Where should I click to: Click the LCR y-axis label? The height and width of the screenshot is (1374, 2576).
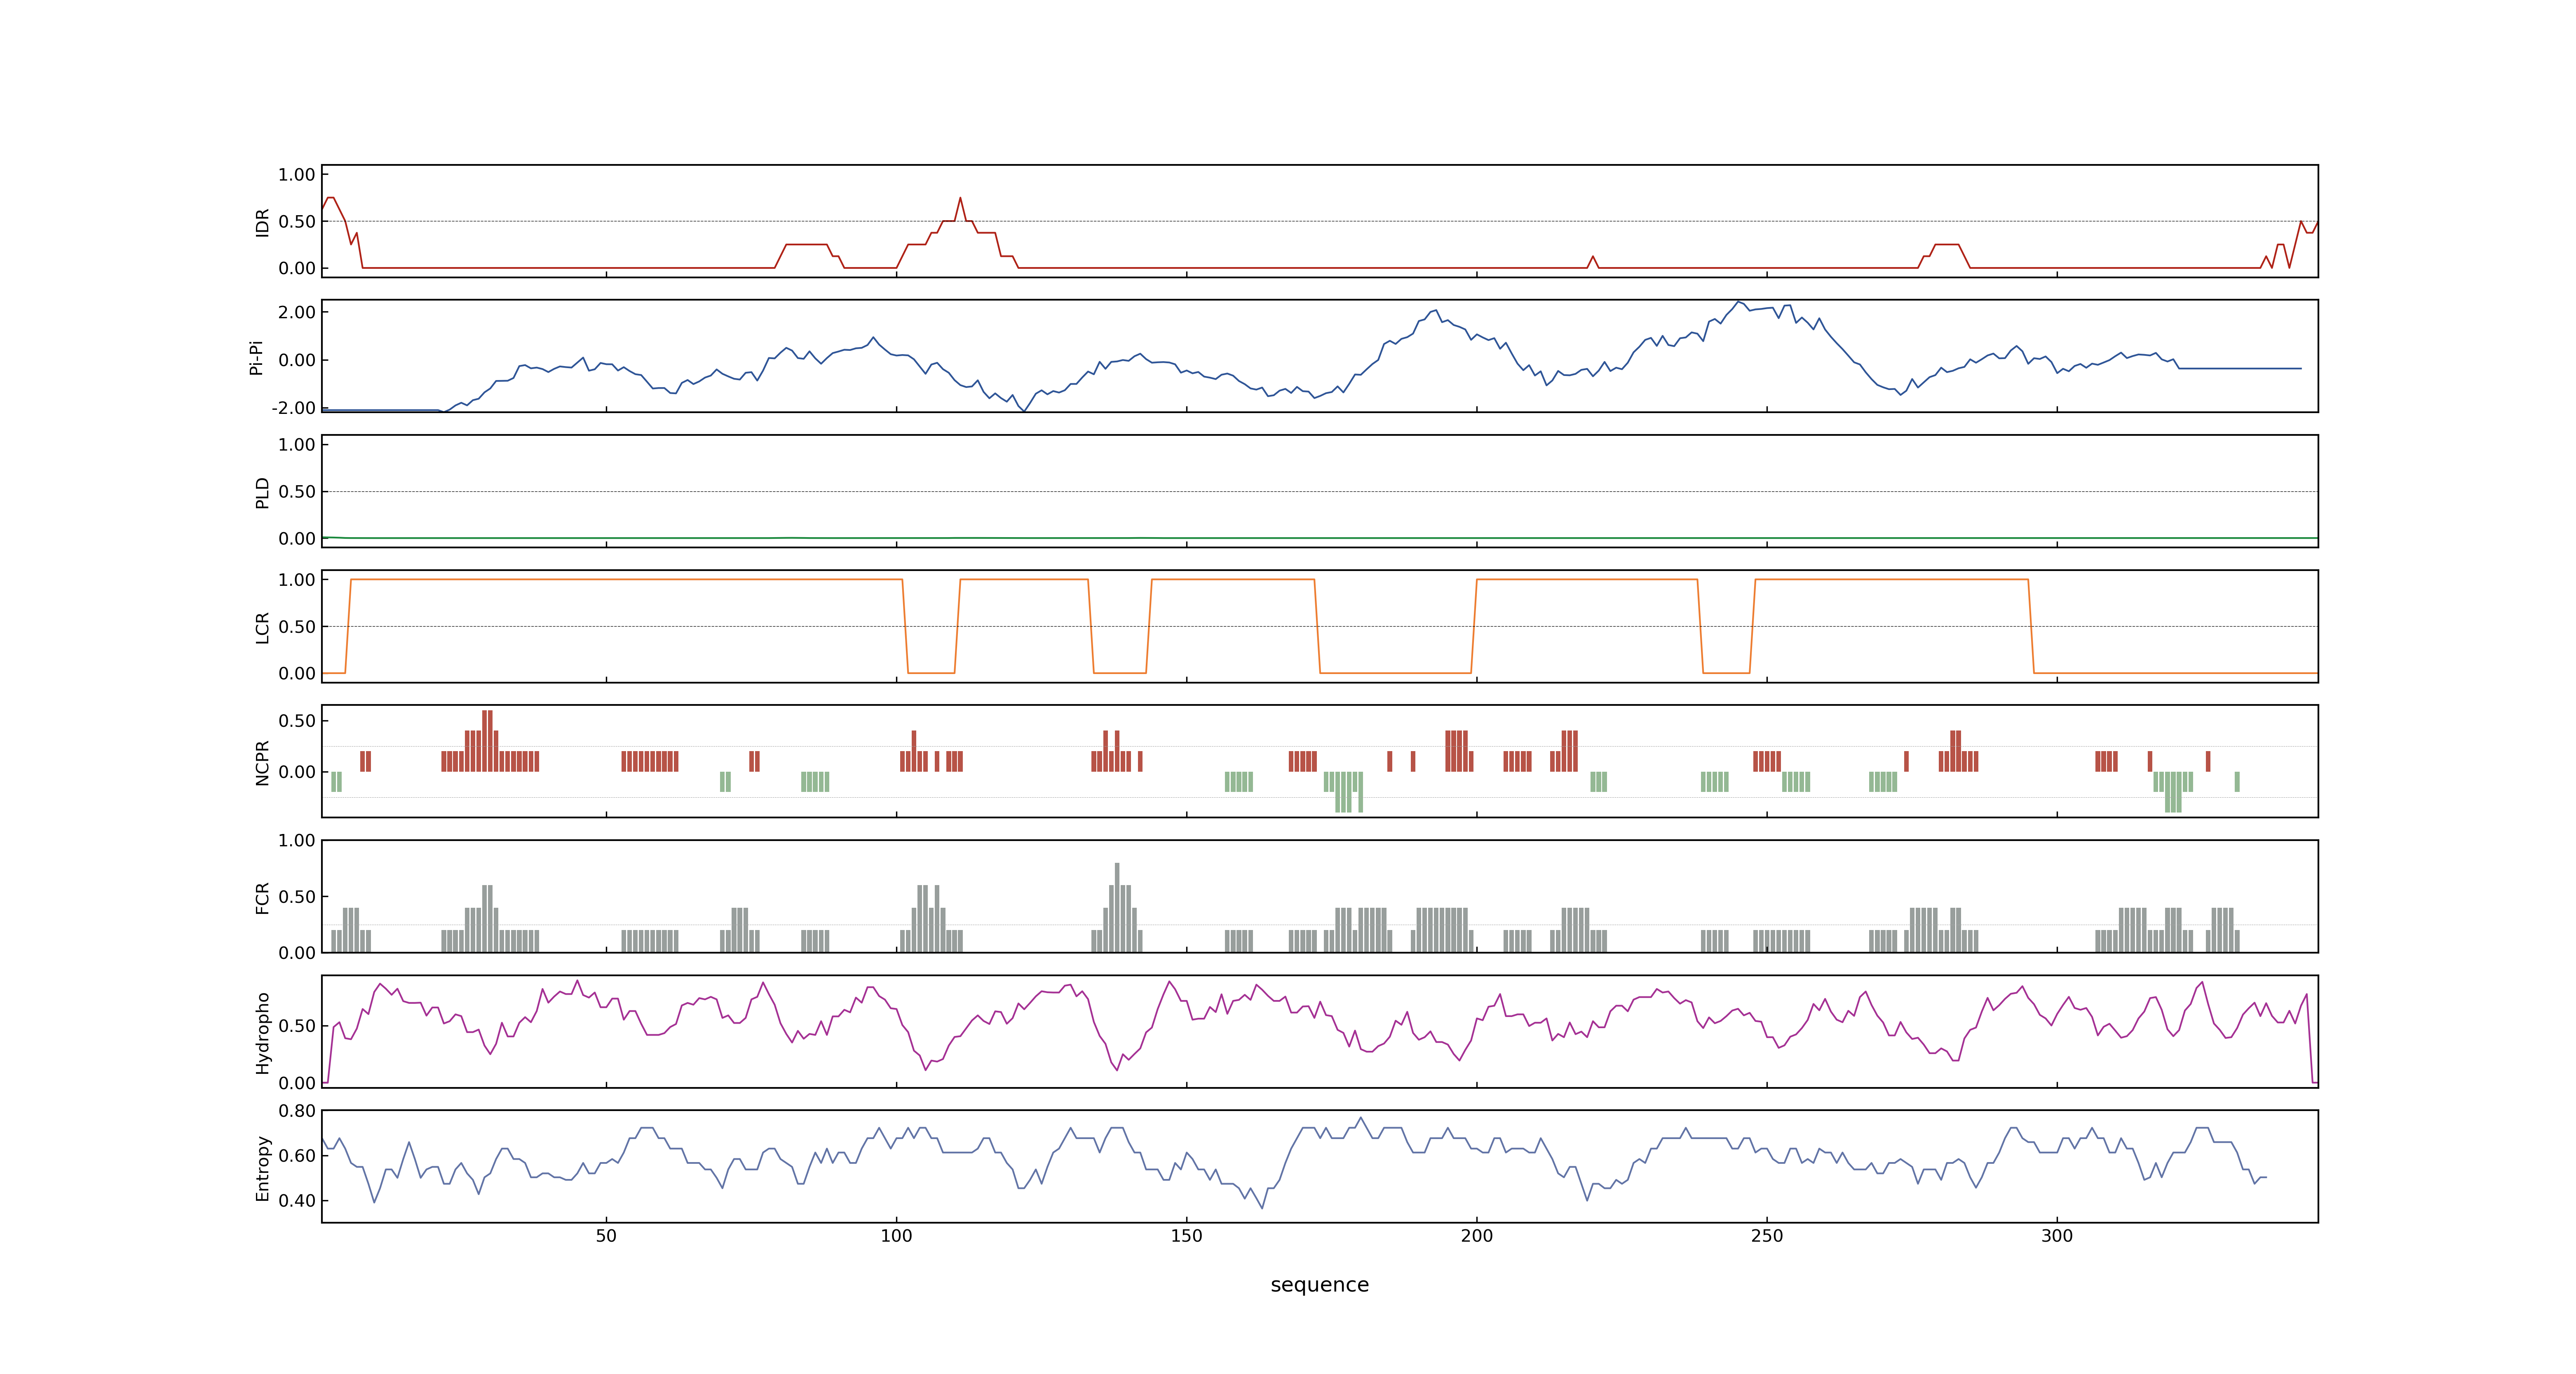click(x=262, y=627)
